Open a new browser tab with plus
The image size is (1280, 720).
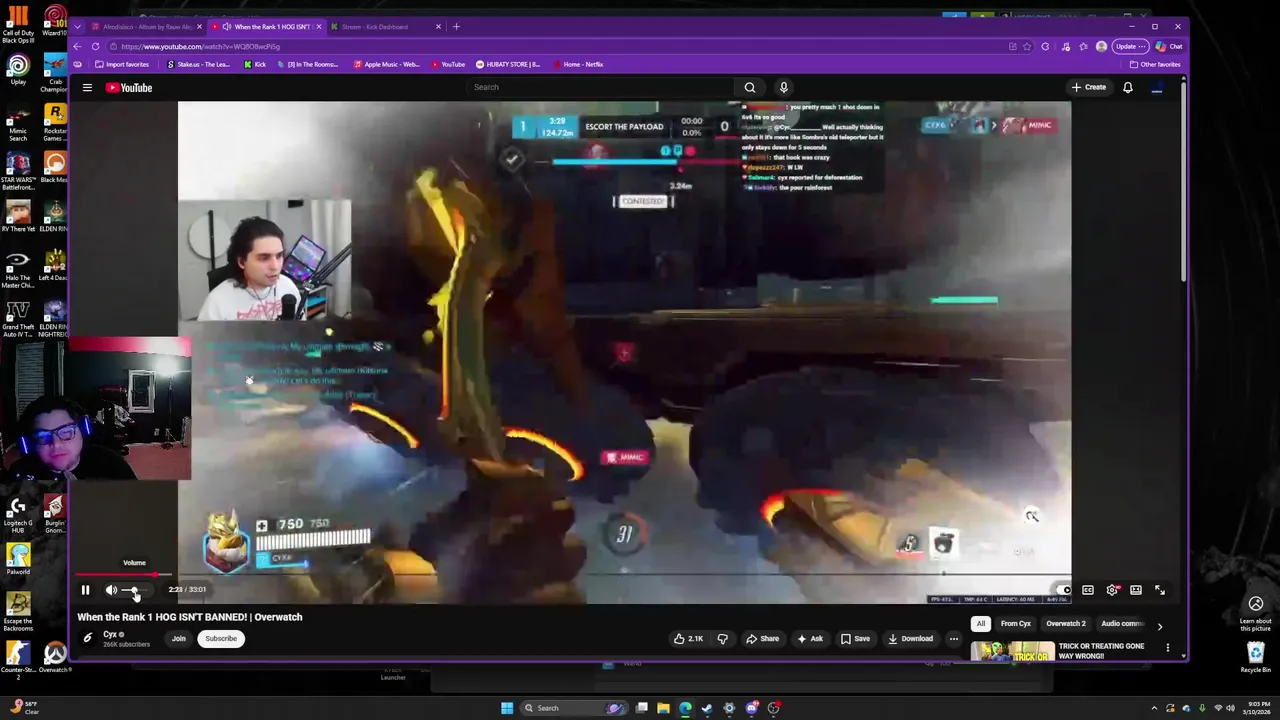456,27
